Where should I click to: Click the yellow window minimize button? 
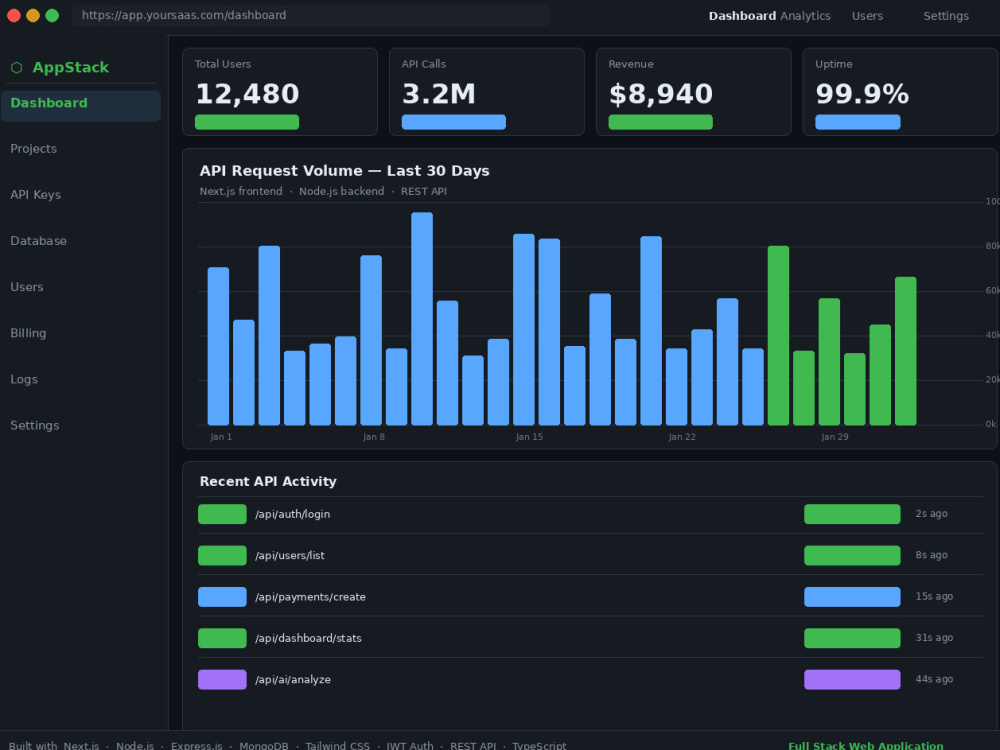(33, 15)
